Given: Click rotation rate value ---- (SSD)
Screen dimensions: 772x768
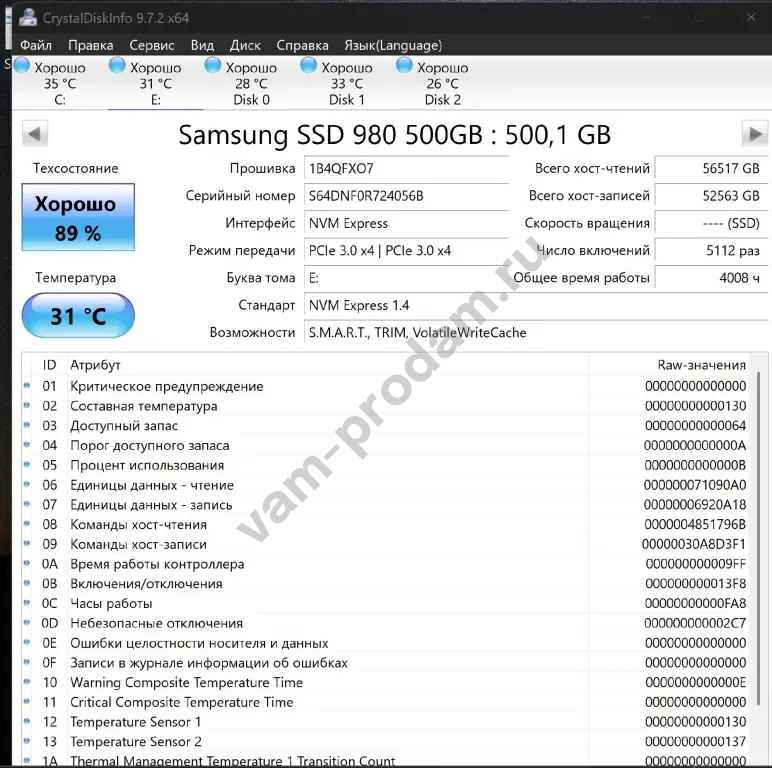Looking at the screenshot, I should 711,224.
